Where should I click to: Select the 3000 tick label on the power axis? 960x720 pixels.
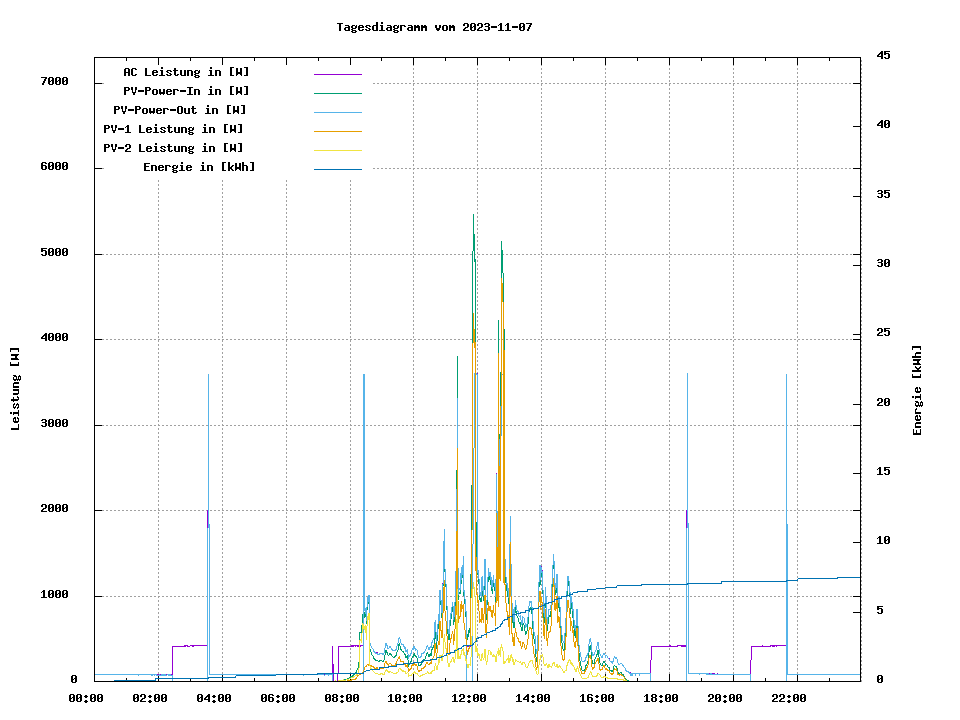[x=54, y=424]
